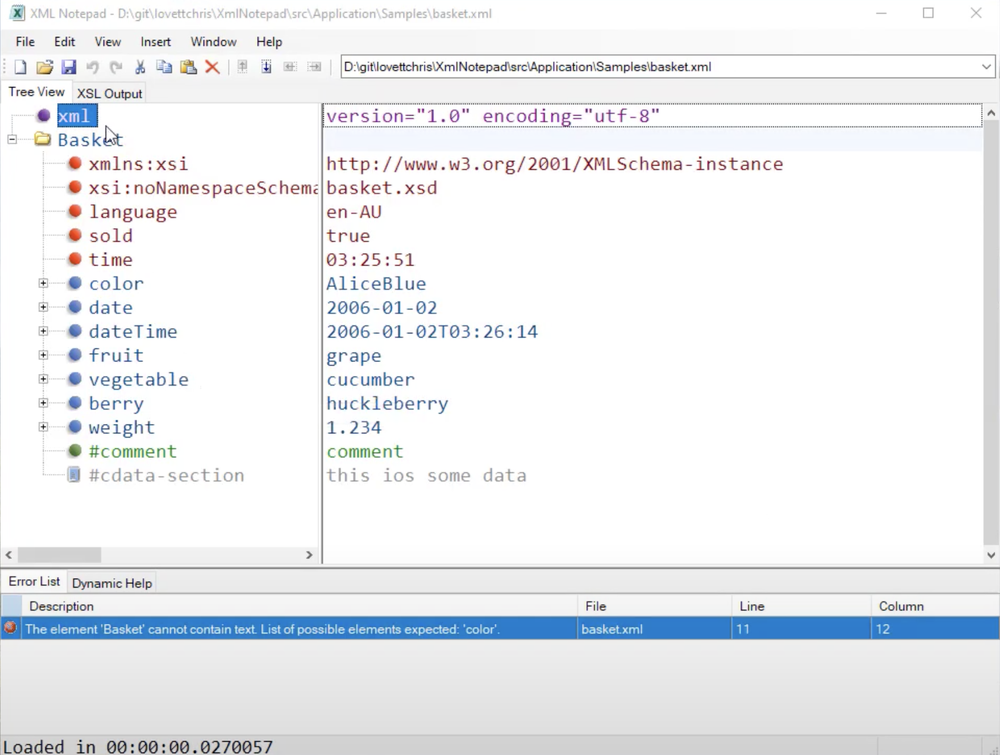Screen dimensions: 1000x755
Task: Switch to the XSL Output tab
Action: [109, 93]
